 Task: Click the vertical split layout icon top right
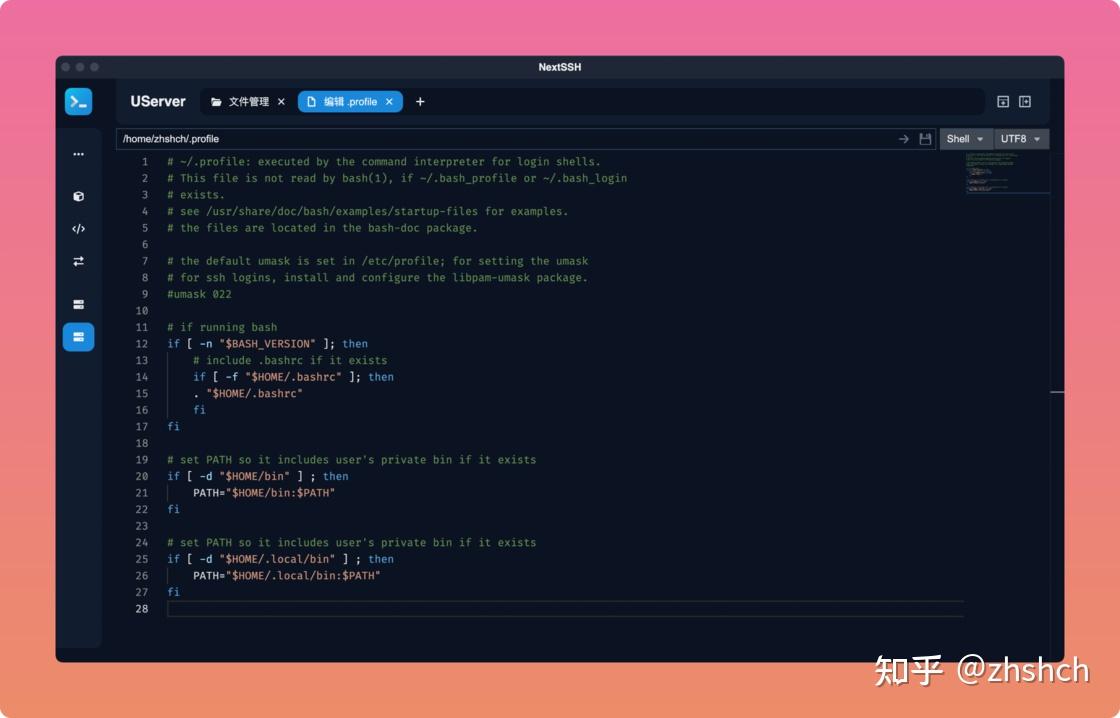[x=1024, y=101]
